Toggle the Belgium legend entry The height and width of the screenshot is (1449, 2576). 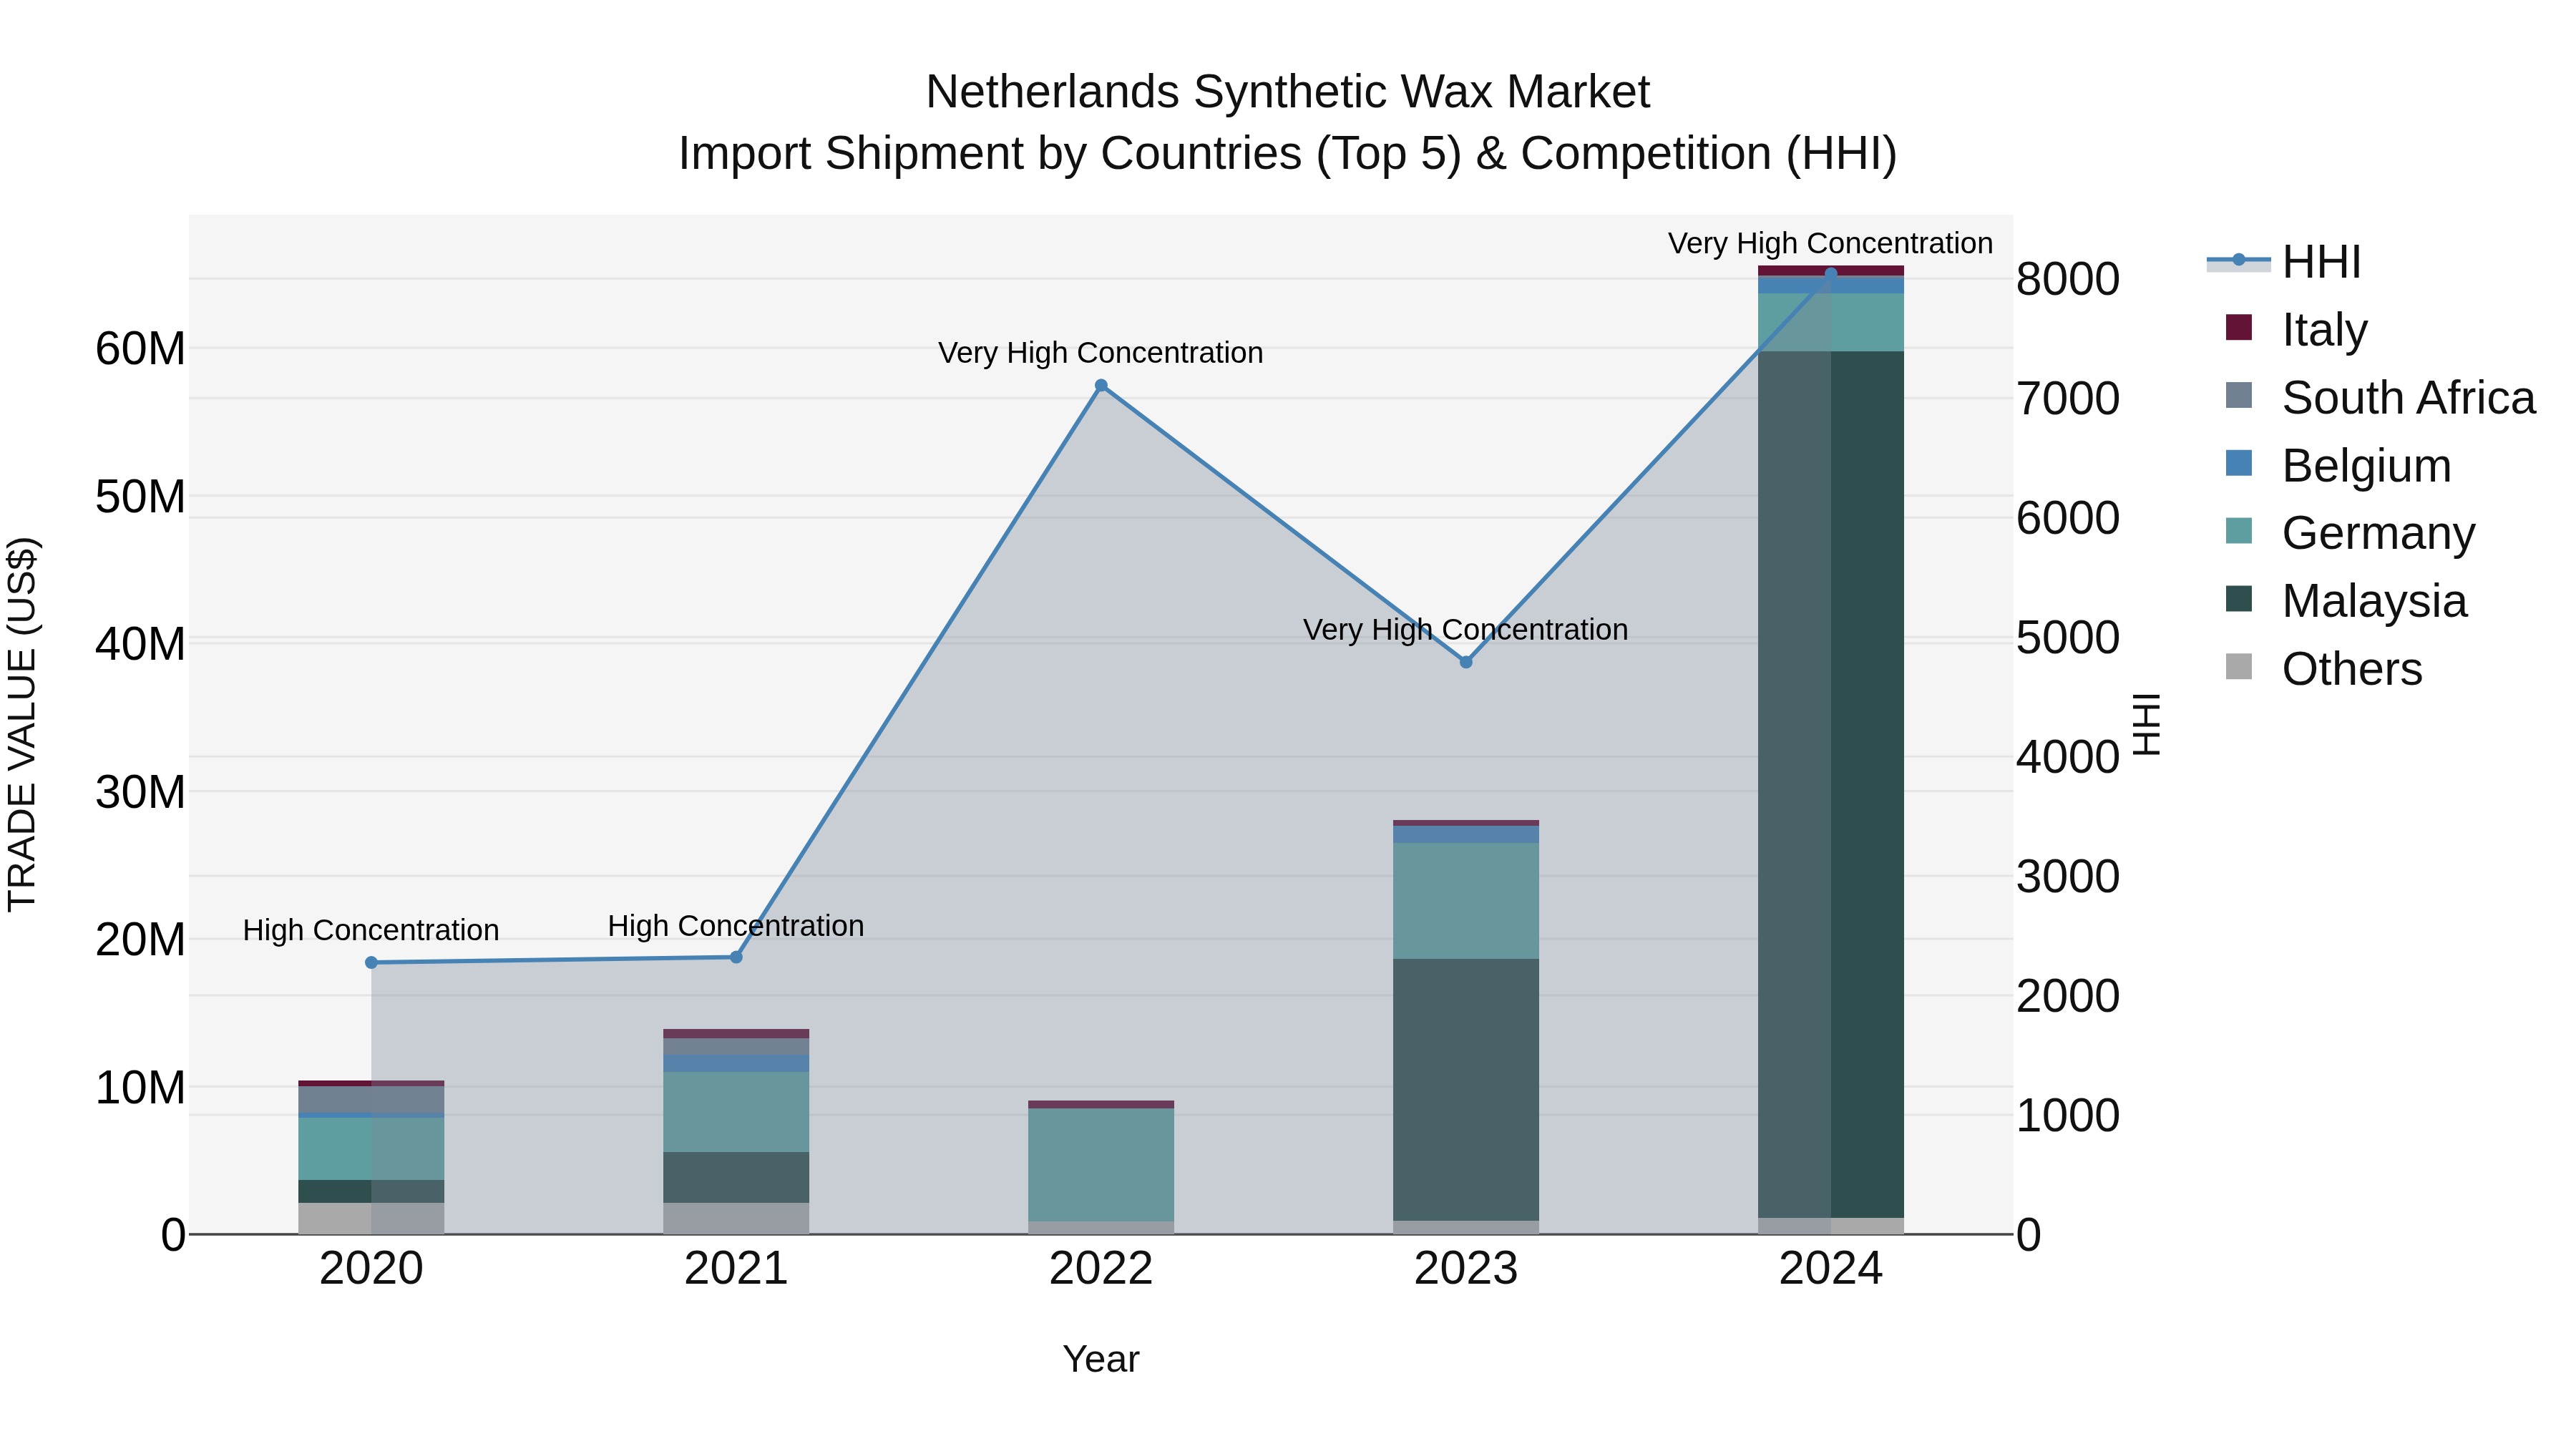(2338, 465)
